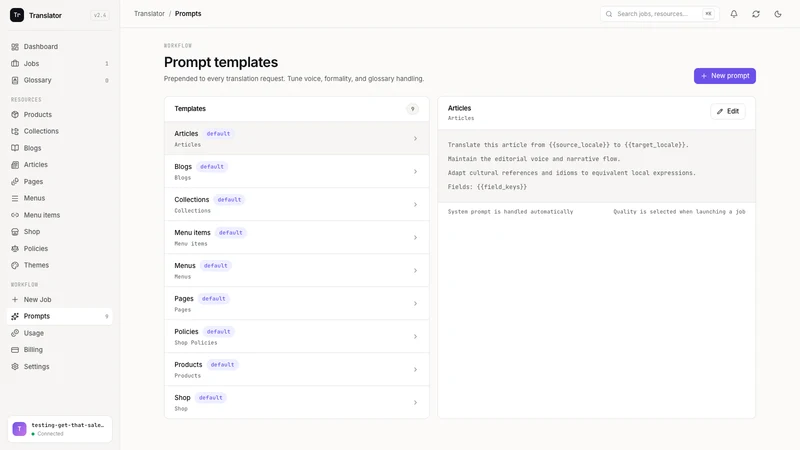
Task: Click the Settings gear icon
Action: 15,366
